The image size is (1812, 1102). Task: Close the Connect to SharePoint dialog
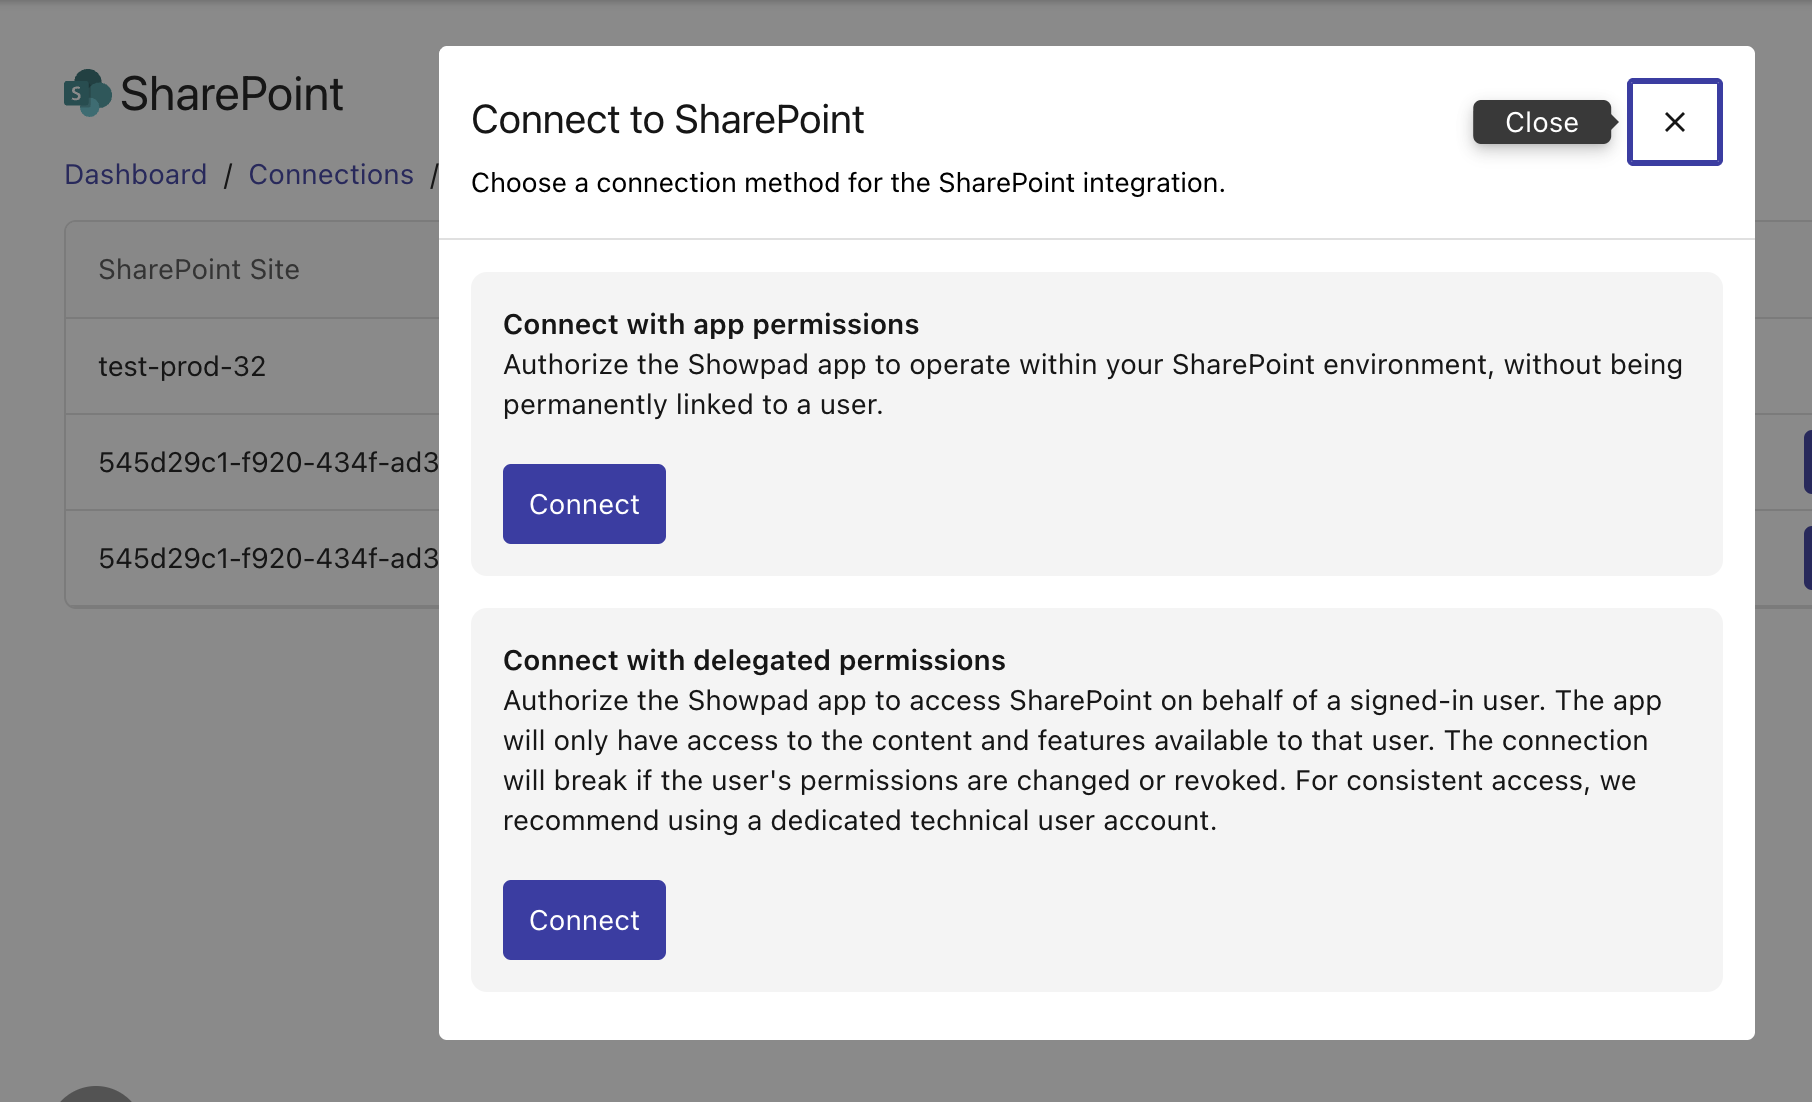point(1674,122)
